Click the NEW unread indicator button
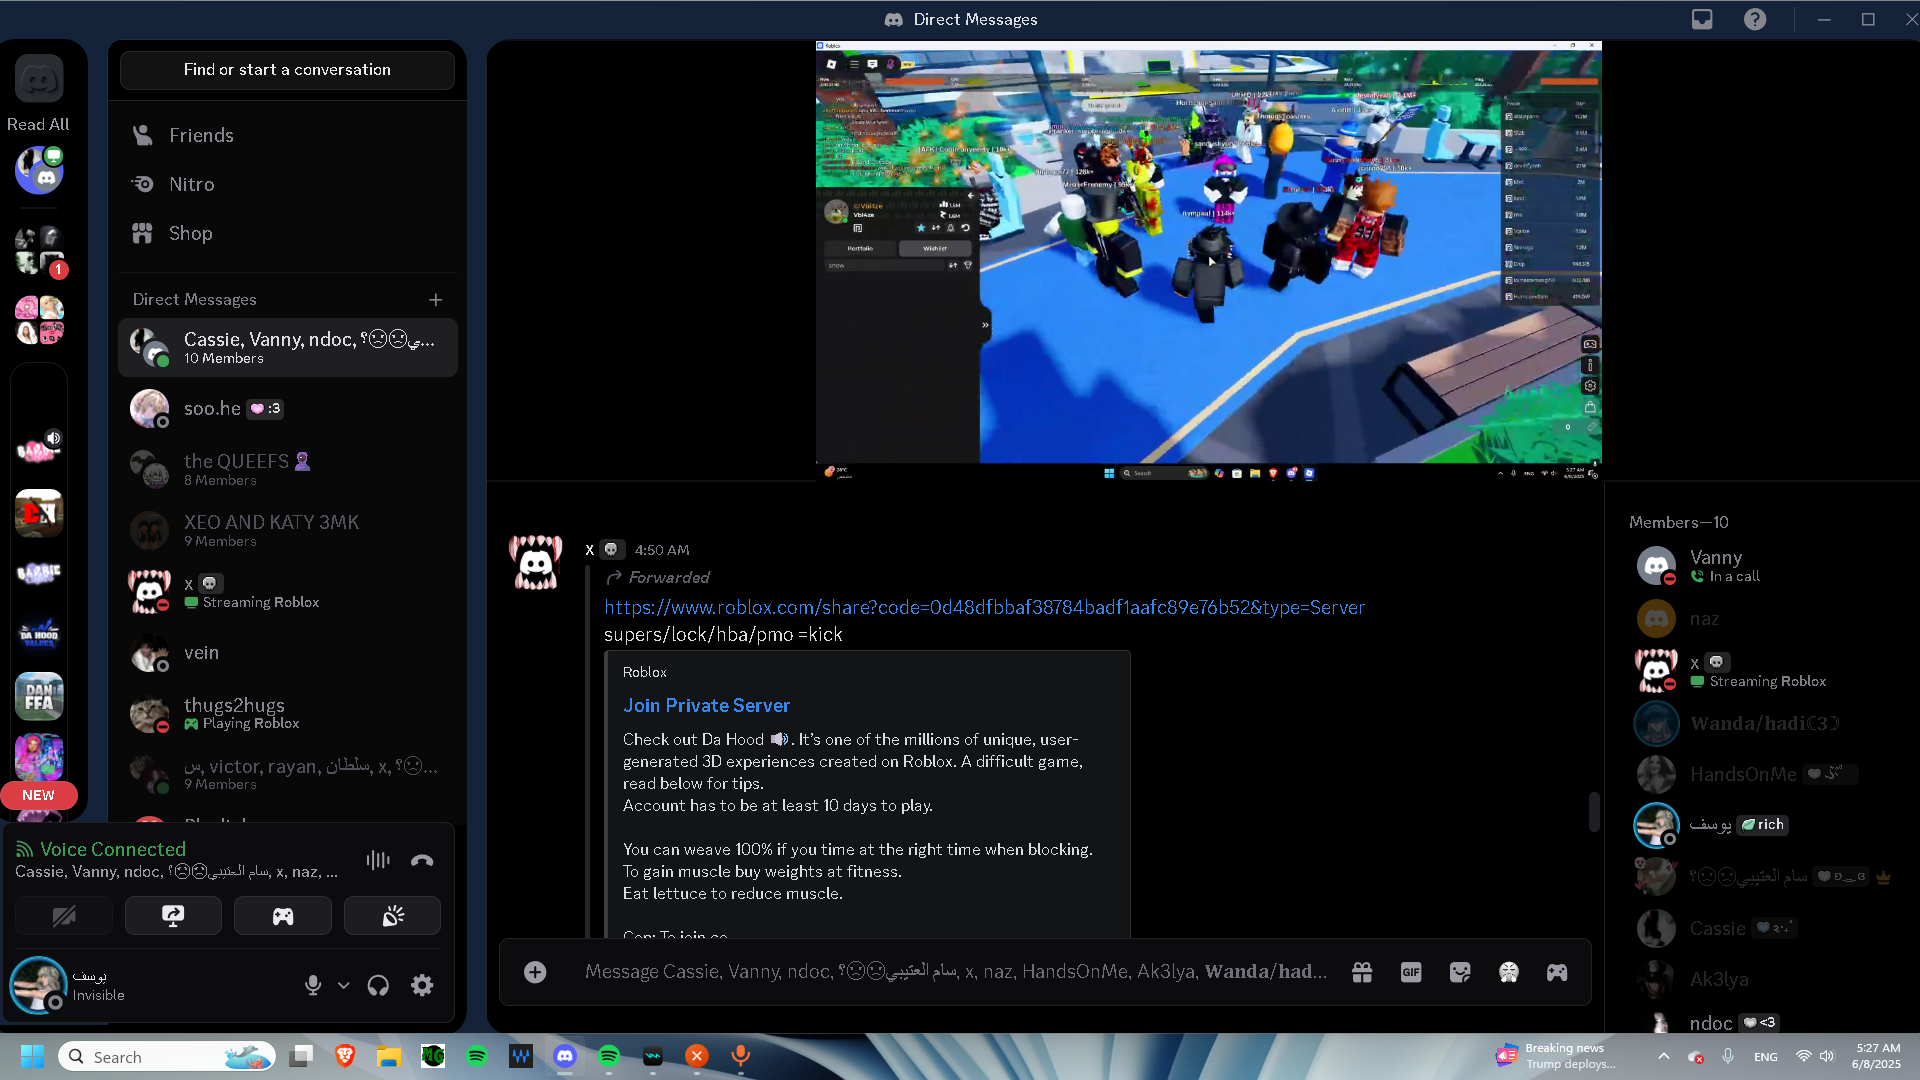The image size is (1920, 1080). tap(39, 795)
